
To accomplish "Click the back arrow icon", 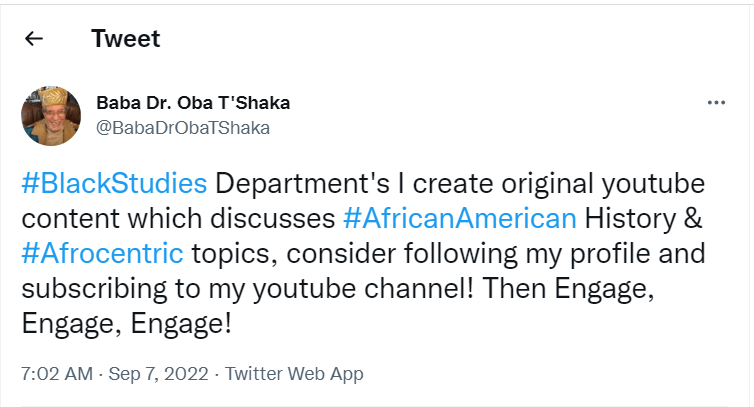I will point(34,39).
